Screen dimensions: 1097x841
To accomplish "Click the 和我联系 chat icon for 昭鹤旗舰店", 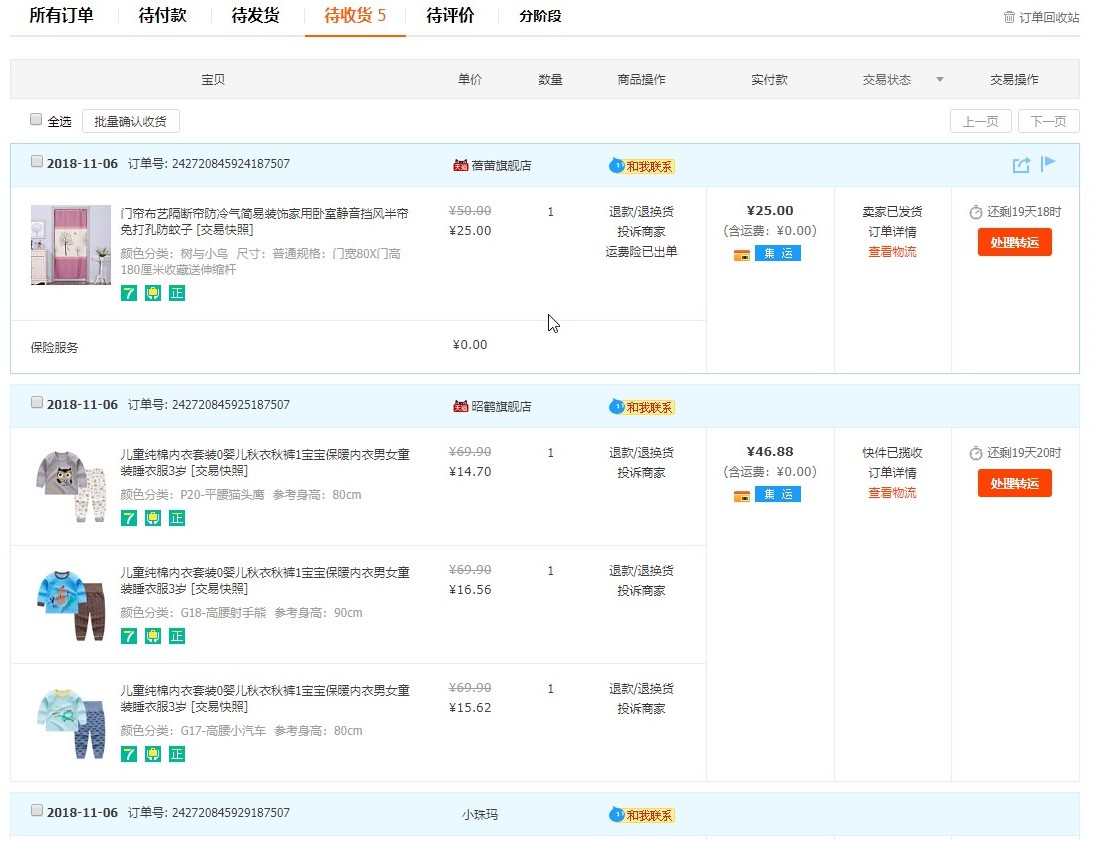I will [642, 407].
